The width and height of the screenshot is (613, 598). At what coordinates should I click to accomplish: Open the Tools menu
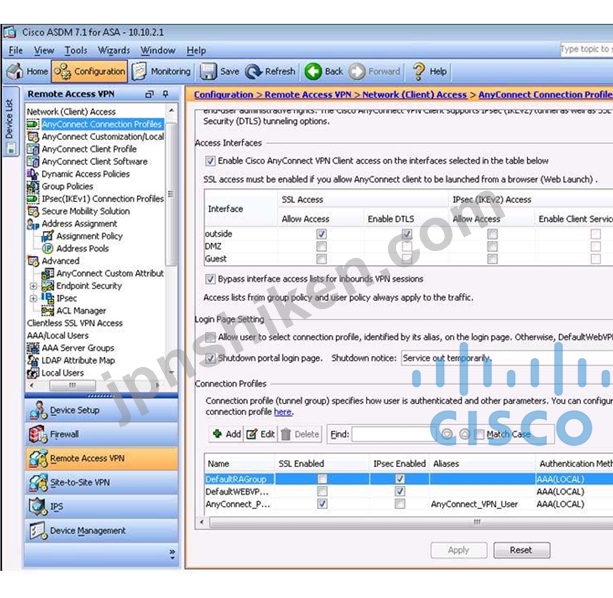coord(76,50)
